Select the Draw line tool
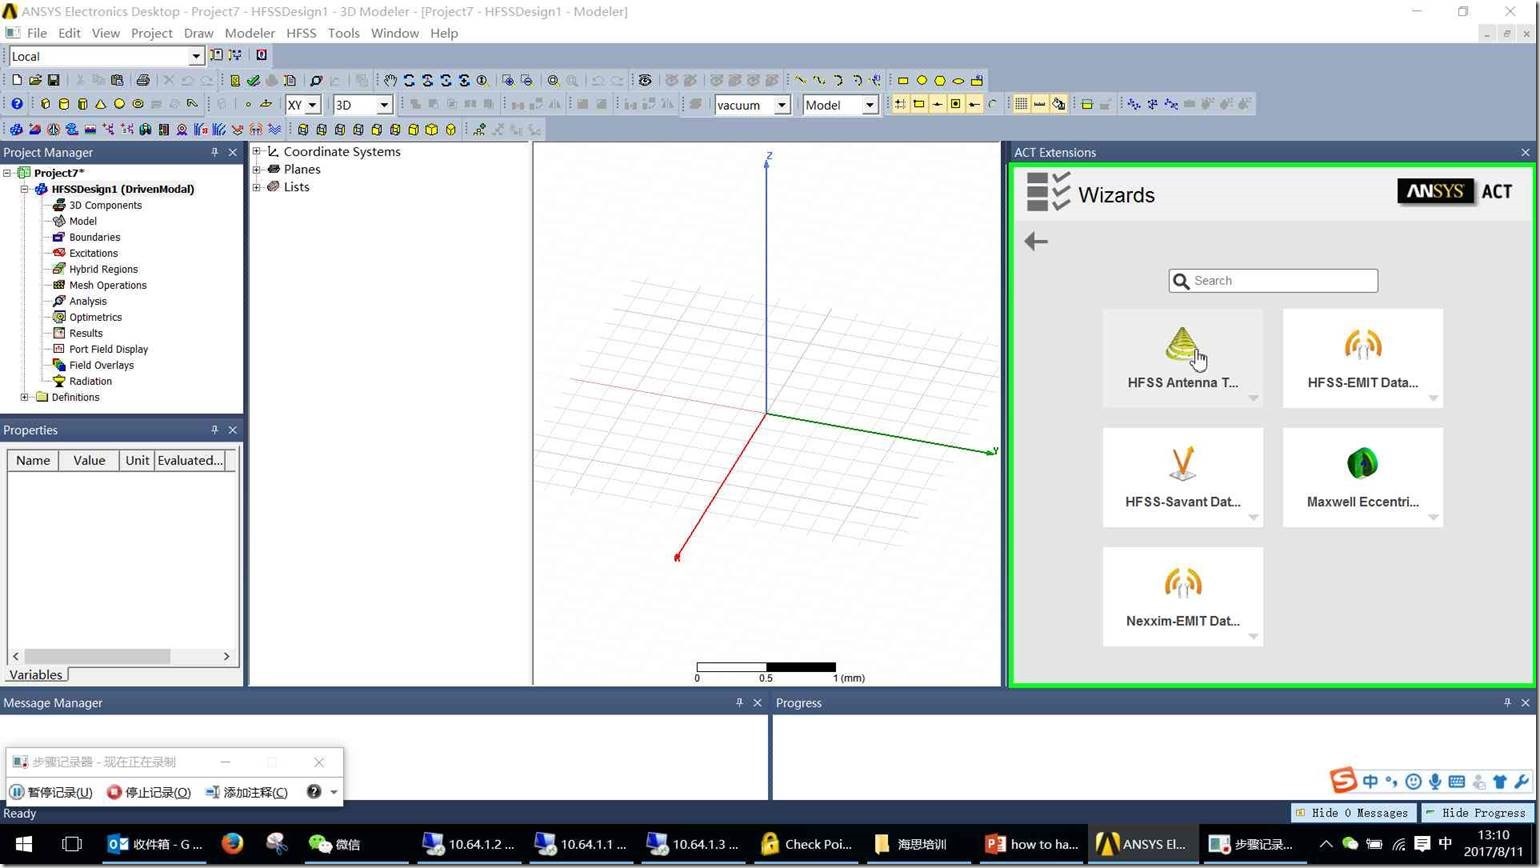The width and height of the screenshot is (1540, 868). 800,80
